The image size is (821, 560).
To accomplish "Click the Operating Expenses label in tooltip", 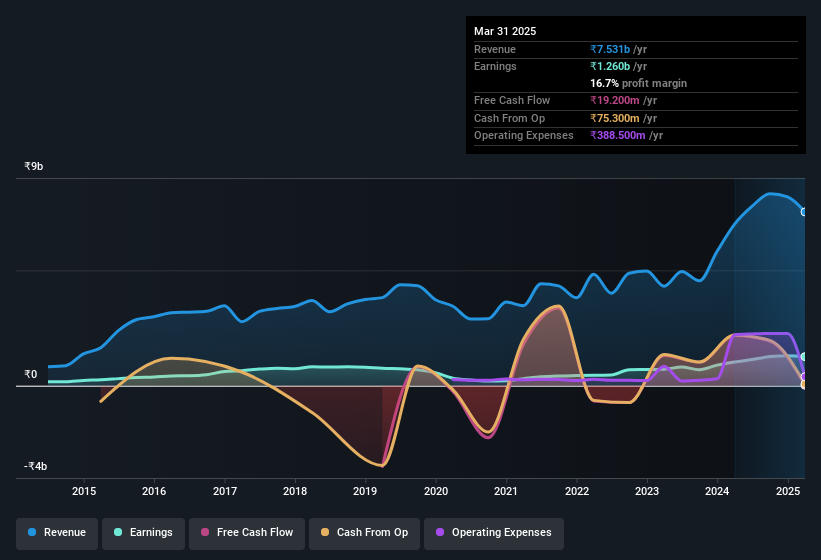I will pos(524,136).
